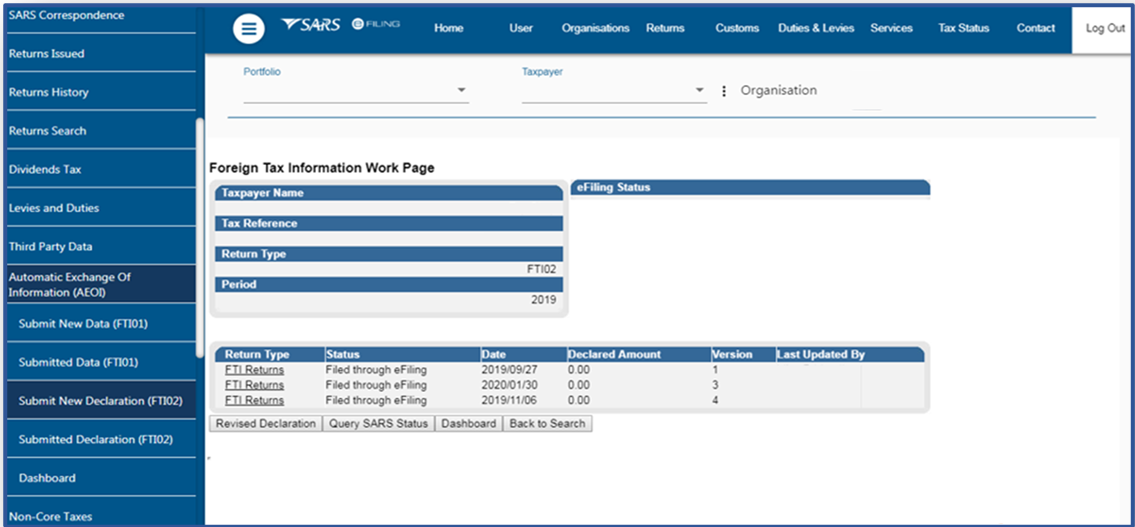Click the Back to Search button
Screen dimensions: 1135x527
547,424
